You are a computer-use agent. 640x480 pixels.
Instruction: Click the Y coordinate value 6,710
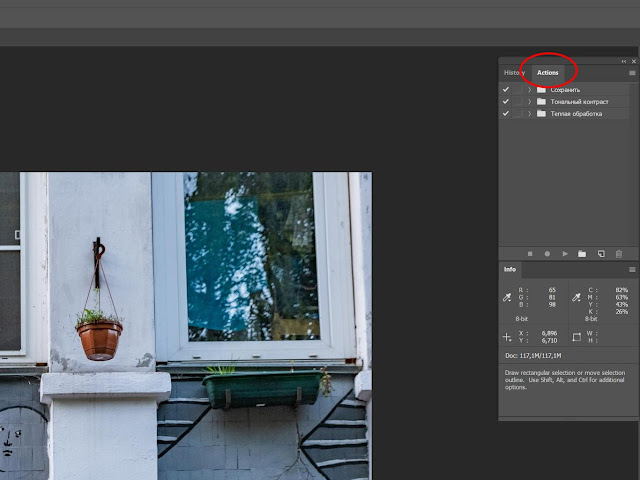(549, 340)
